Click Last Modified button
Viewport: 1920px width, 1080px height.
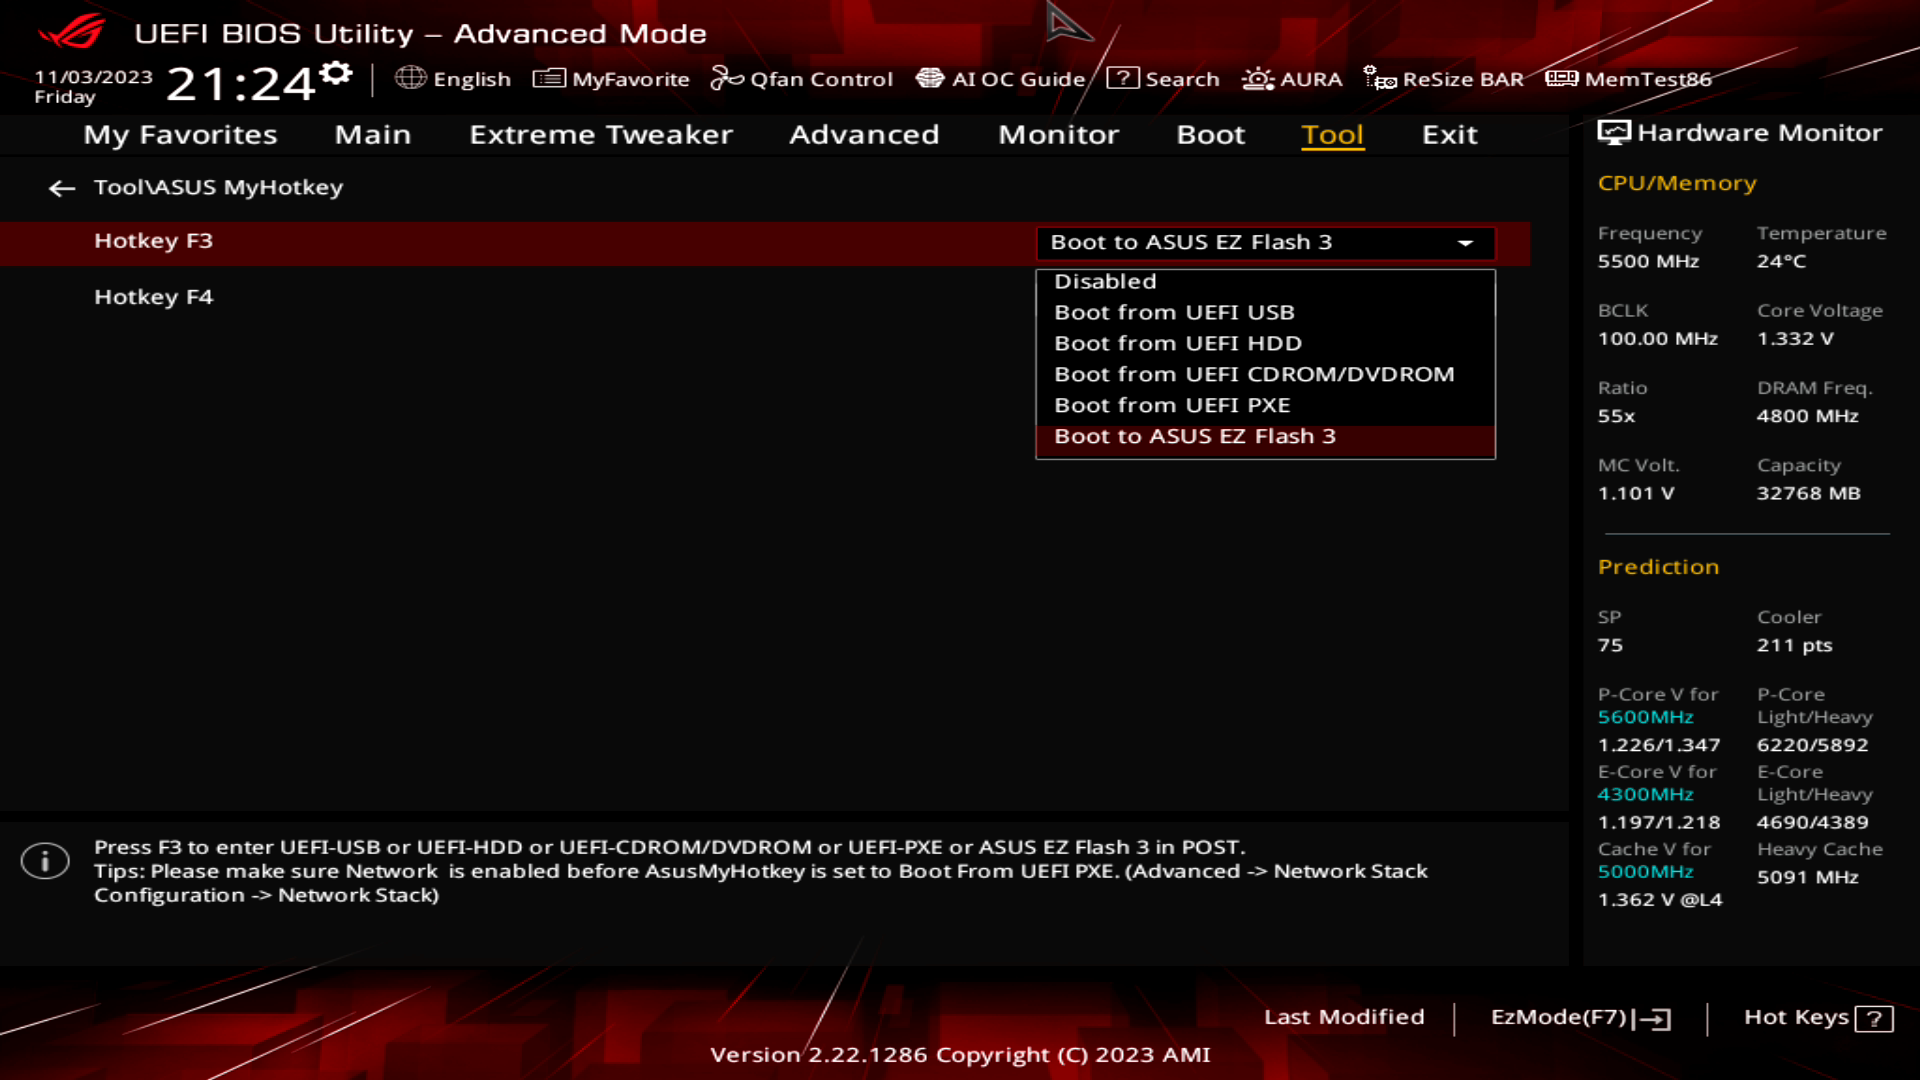coord(1345,1017)
